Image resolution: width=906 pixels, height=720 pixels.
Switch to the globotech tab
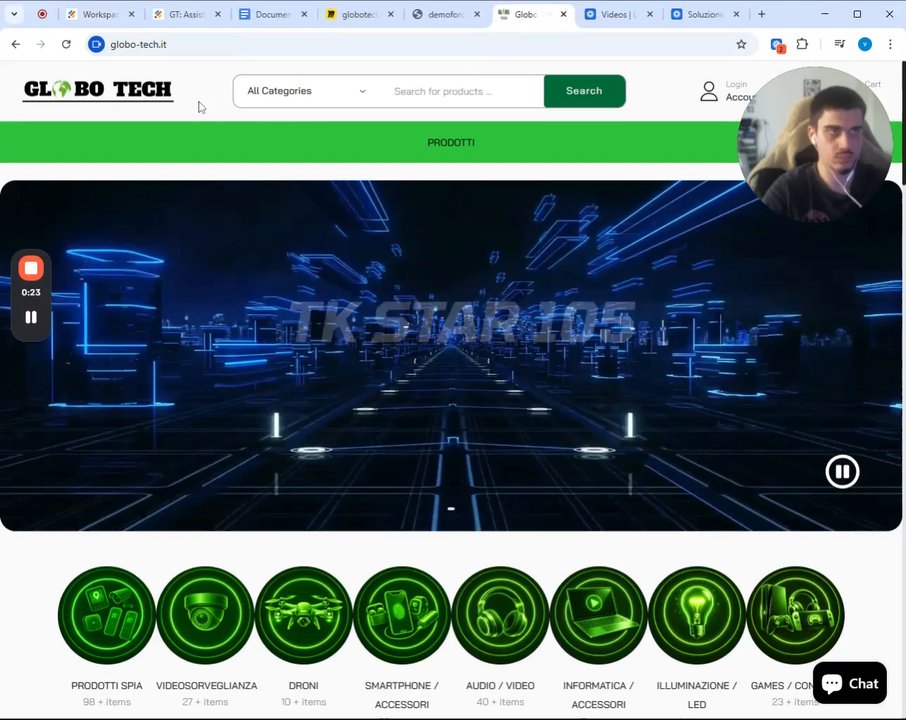359,14
